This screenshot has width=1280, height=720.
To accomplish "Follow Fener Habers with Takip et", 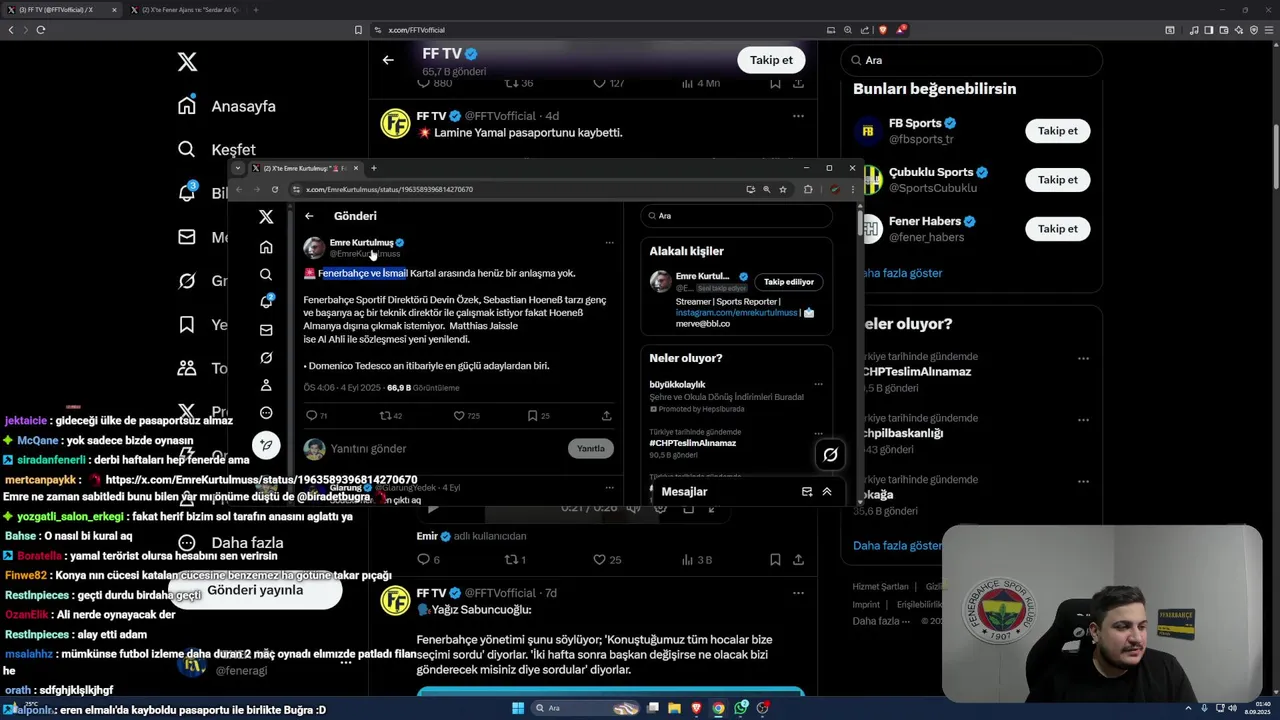I will point(1057,229).
